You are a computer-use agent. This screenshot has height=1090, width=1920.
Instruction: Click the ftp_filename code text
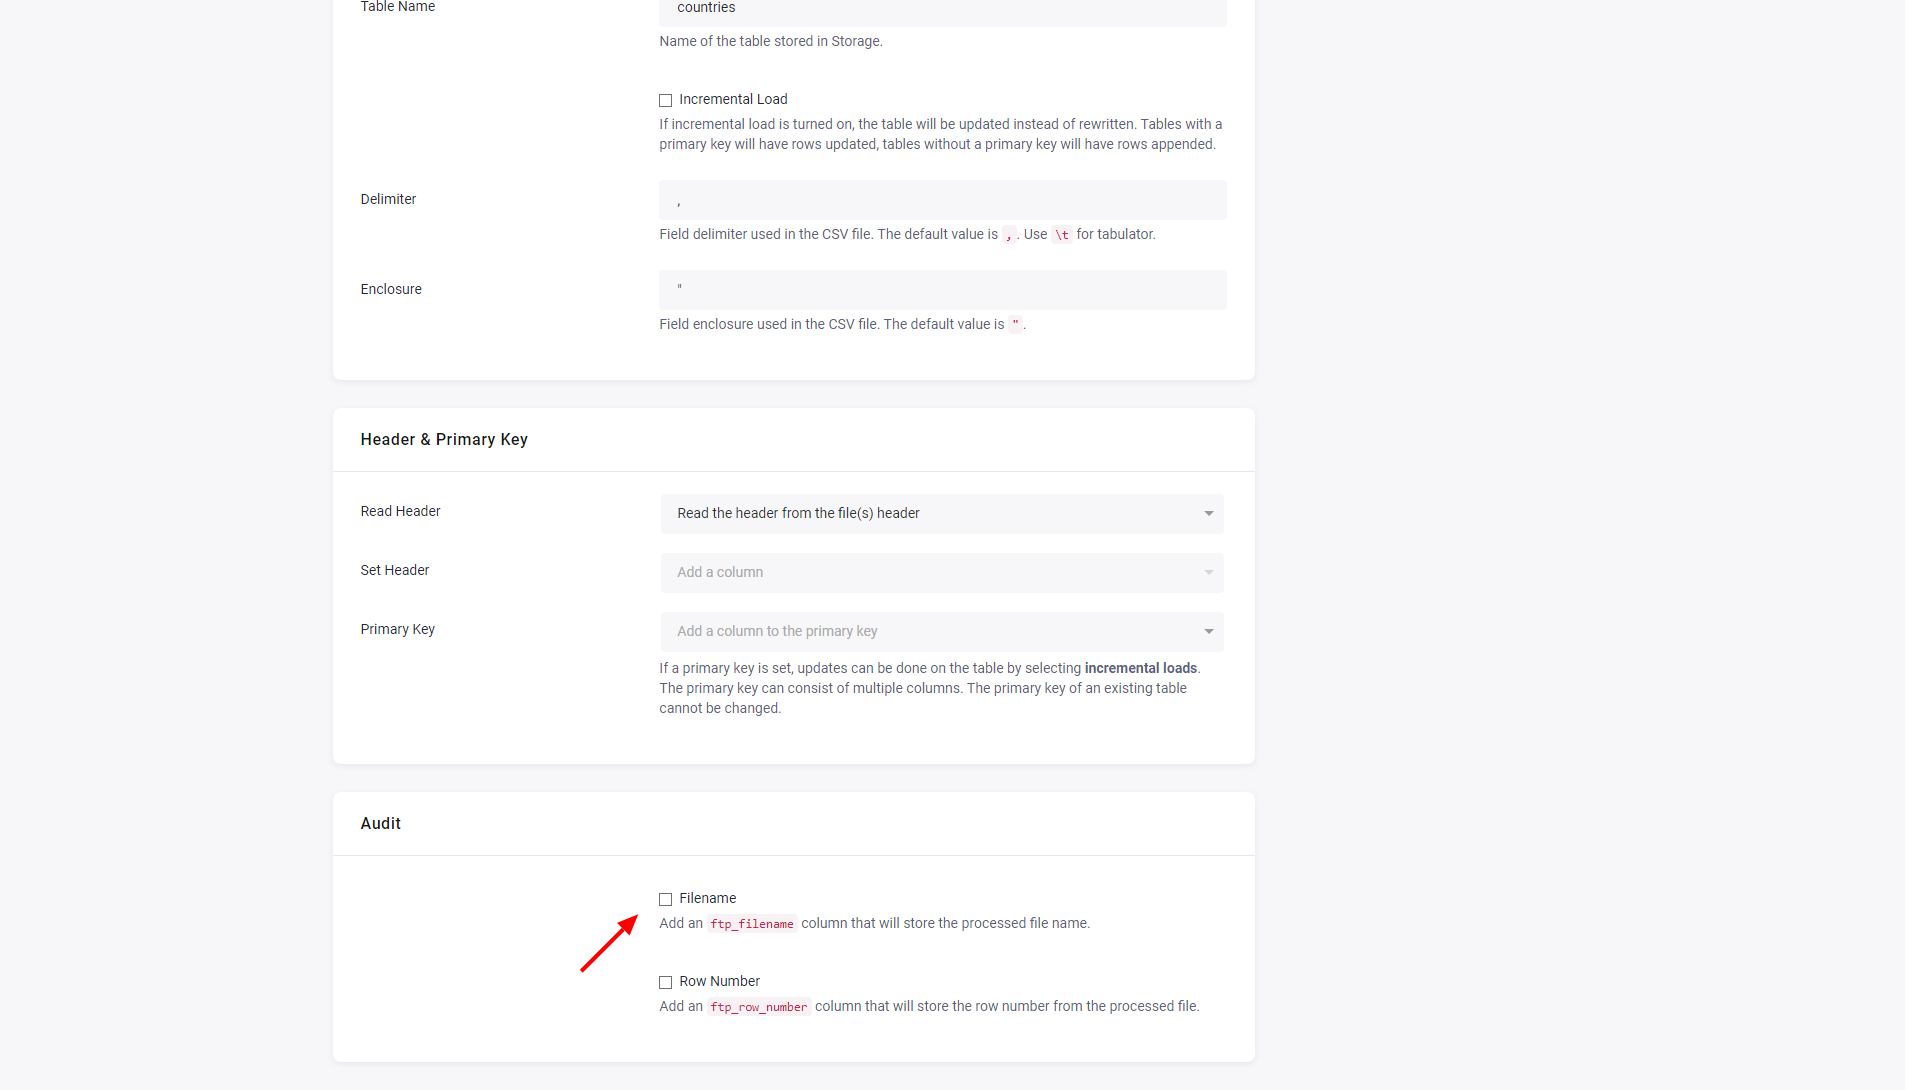[752, 924]
